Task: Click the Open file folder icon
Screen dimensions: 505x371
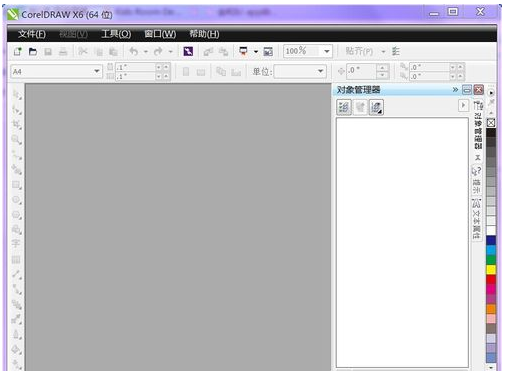Action: click(x=33, y=52)
